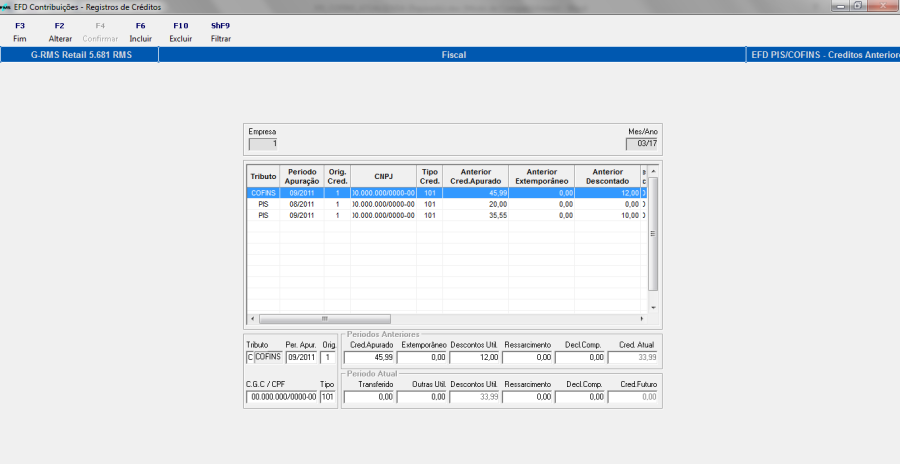Viewport: 900px width, 464px height.
Task: Click Periodos Anteriores Ressarcimento field
Action: pos(527,357)
